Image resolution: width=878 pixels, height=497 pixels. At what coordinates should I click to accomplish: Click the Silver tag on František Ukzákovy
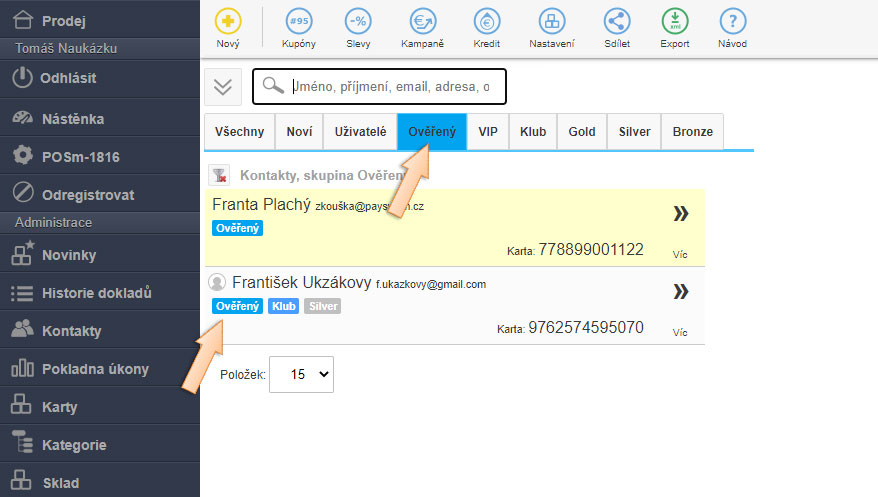click(323, 307)
